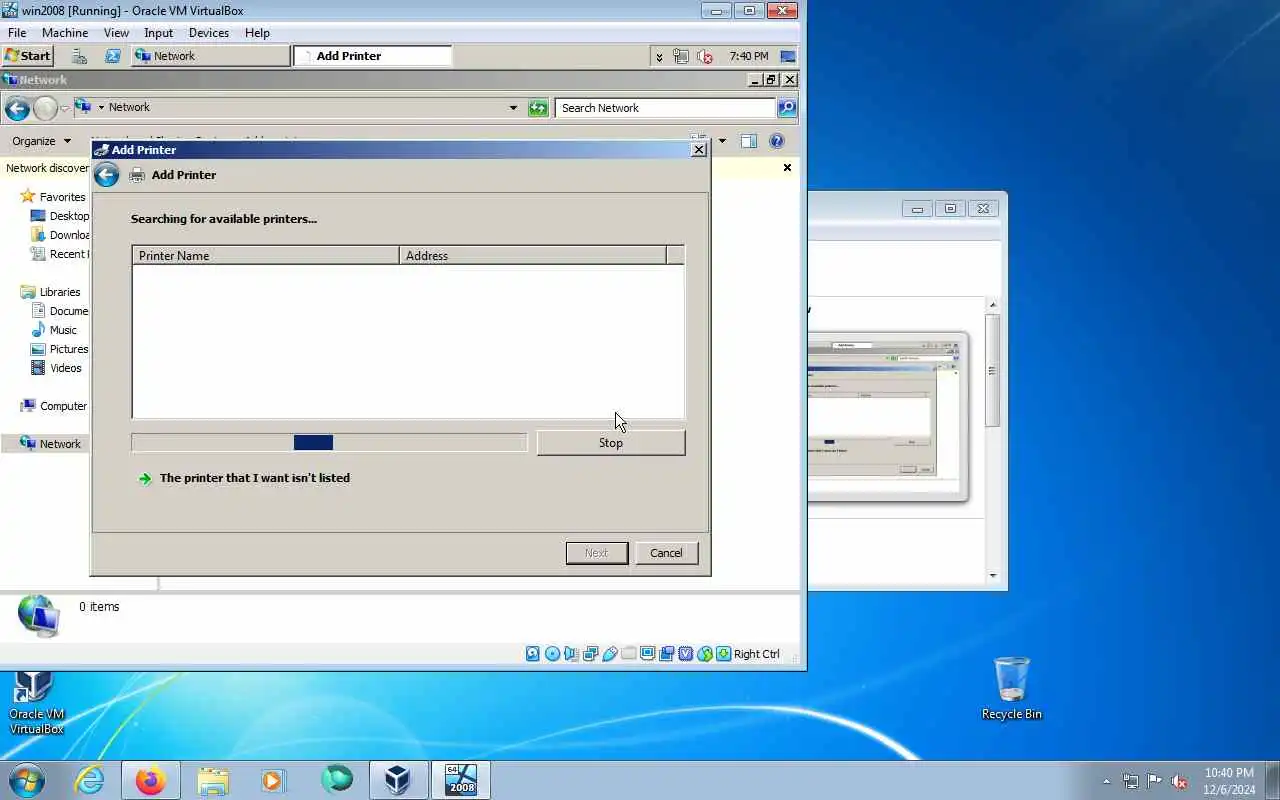1280x800 pixels.
Task: Click the printer search progress bar
Action: coord(329,443)
